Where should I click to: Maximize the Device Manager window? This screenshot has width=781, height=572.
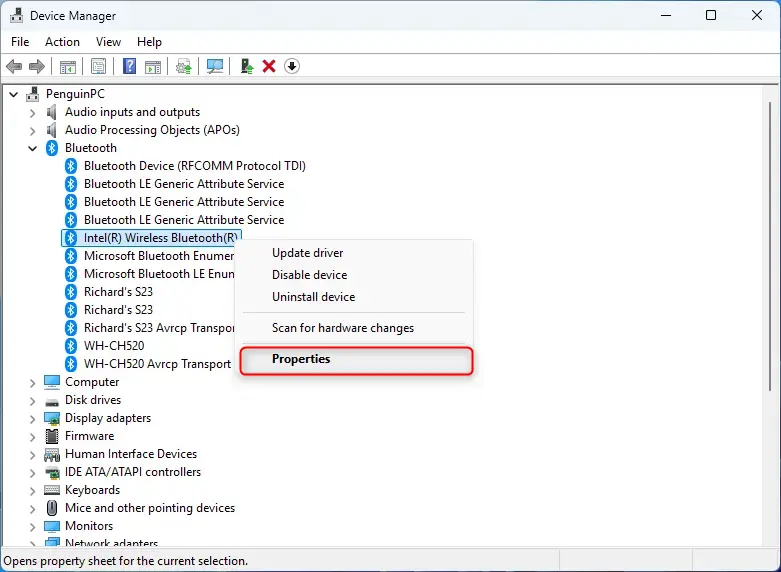(711, 15)
